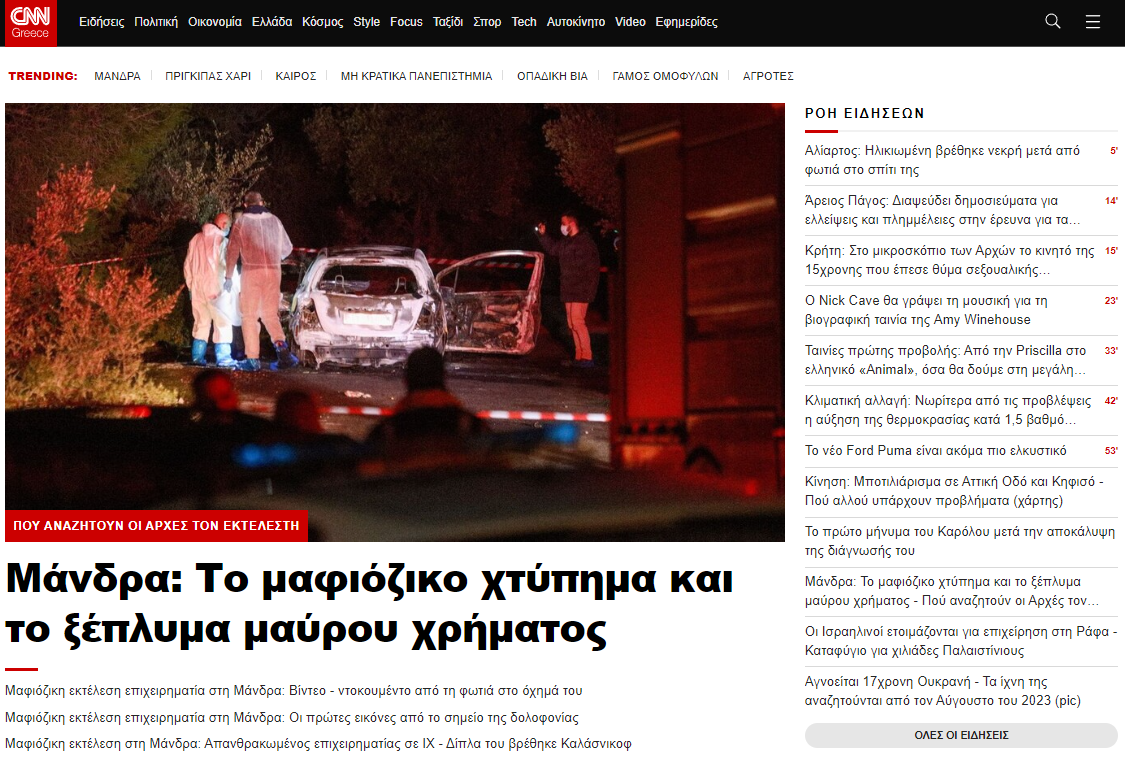Open news item Αλίαρτος: Ηλικιωμένη βρέθηκε νεκρή
This screenshot has width=1125, height=759.
[x=943, y=160]
